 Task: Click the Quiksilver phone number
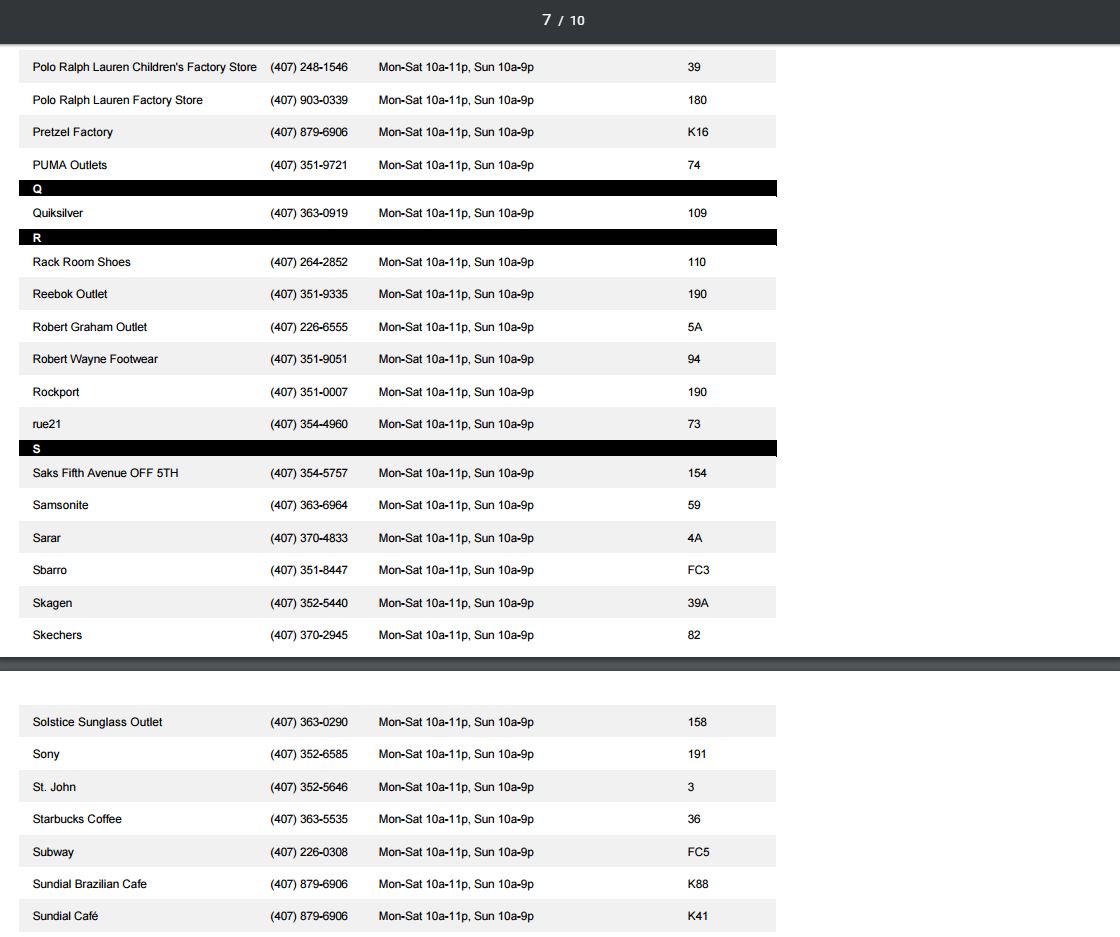click(x=309, y=213)
